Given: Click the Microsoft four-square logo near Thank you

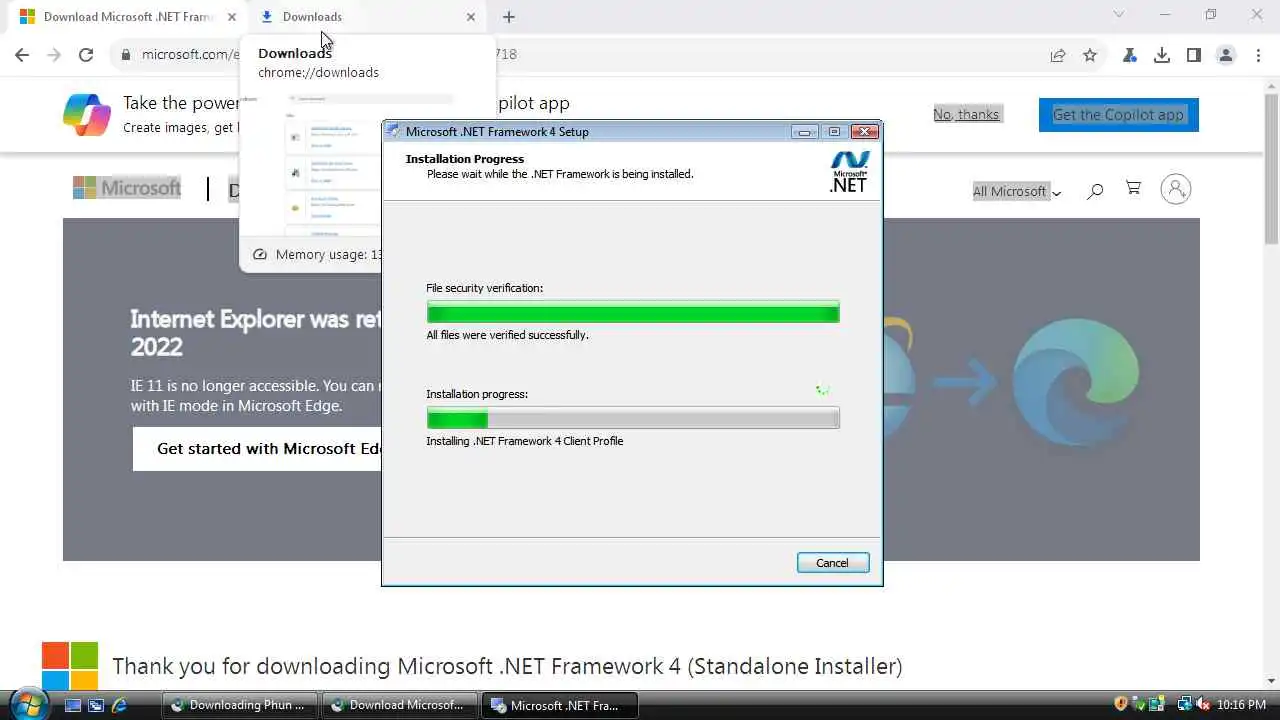Looking at the screenshot, I should pos(70,666).
